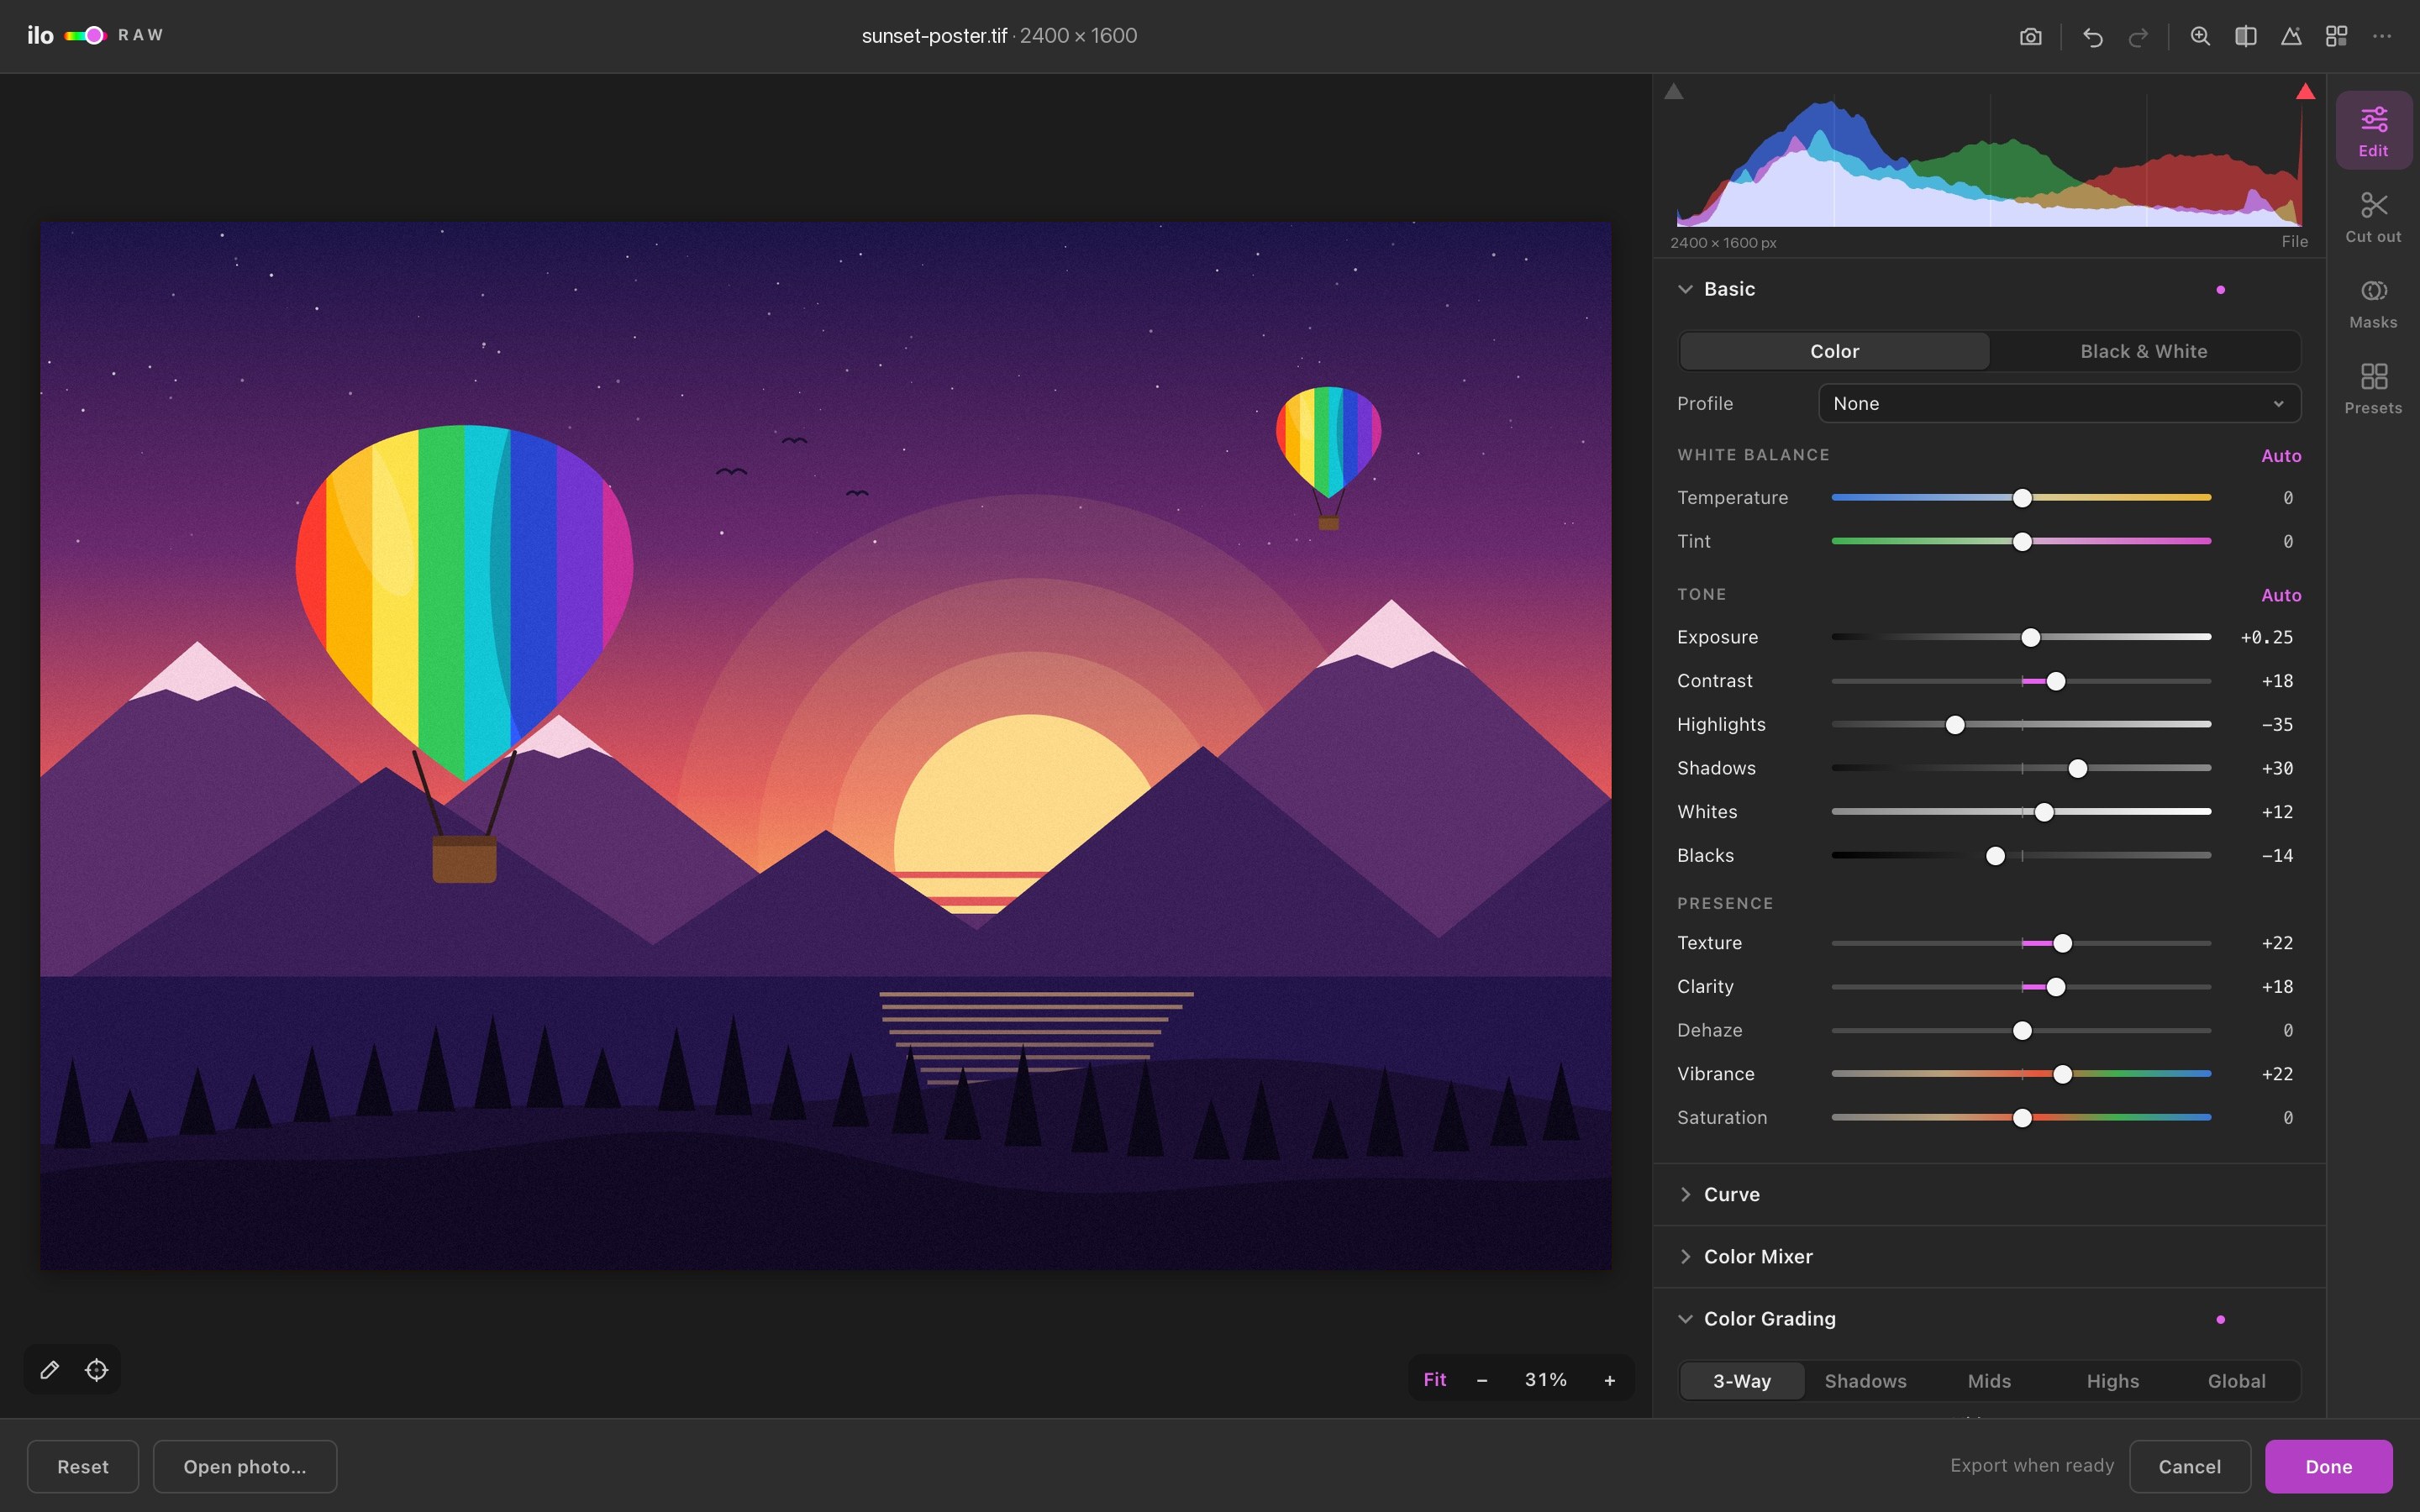Switch to Color treatment mode

point(1834,351)
